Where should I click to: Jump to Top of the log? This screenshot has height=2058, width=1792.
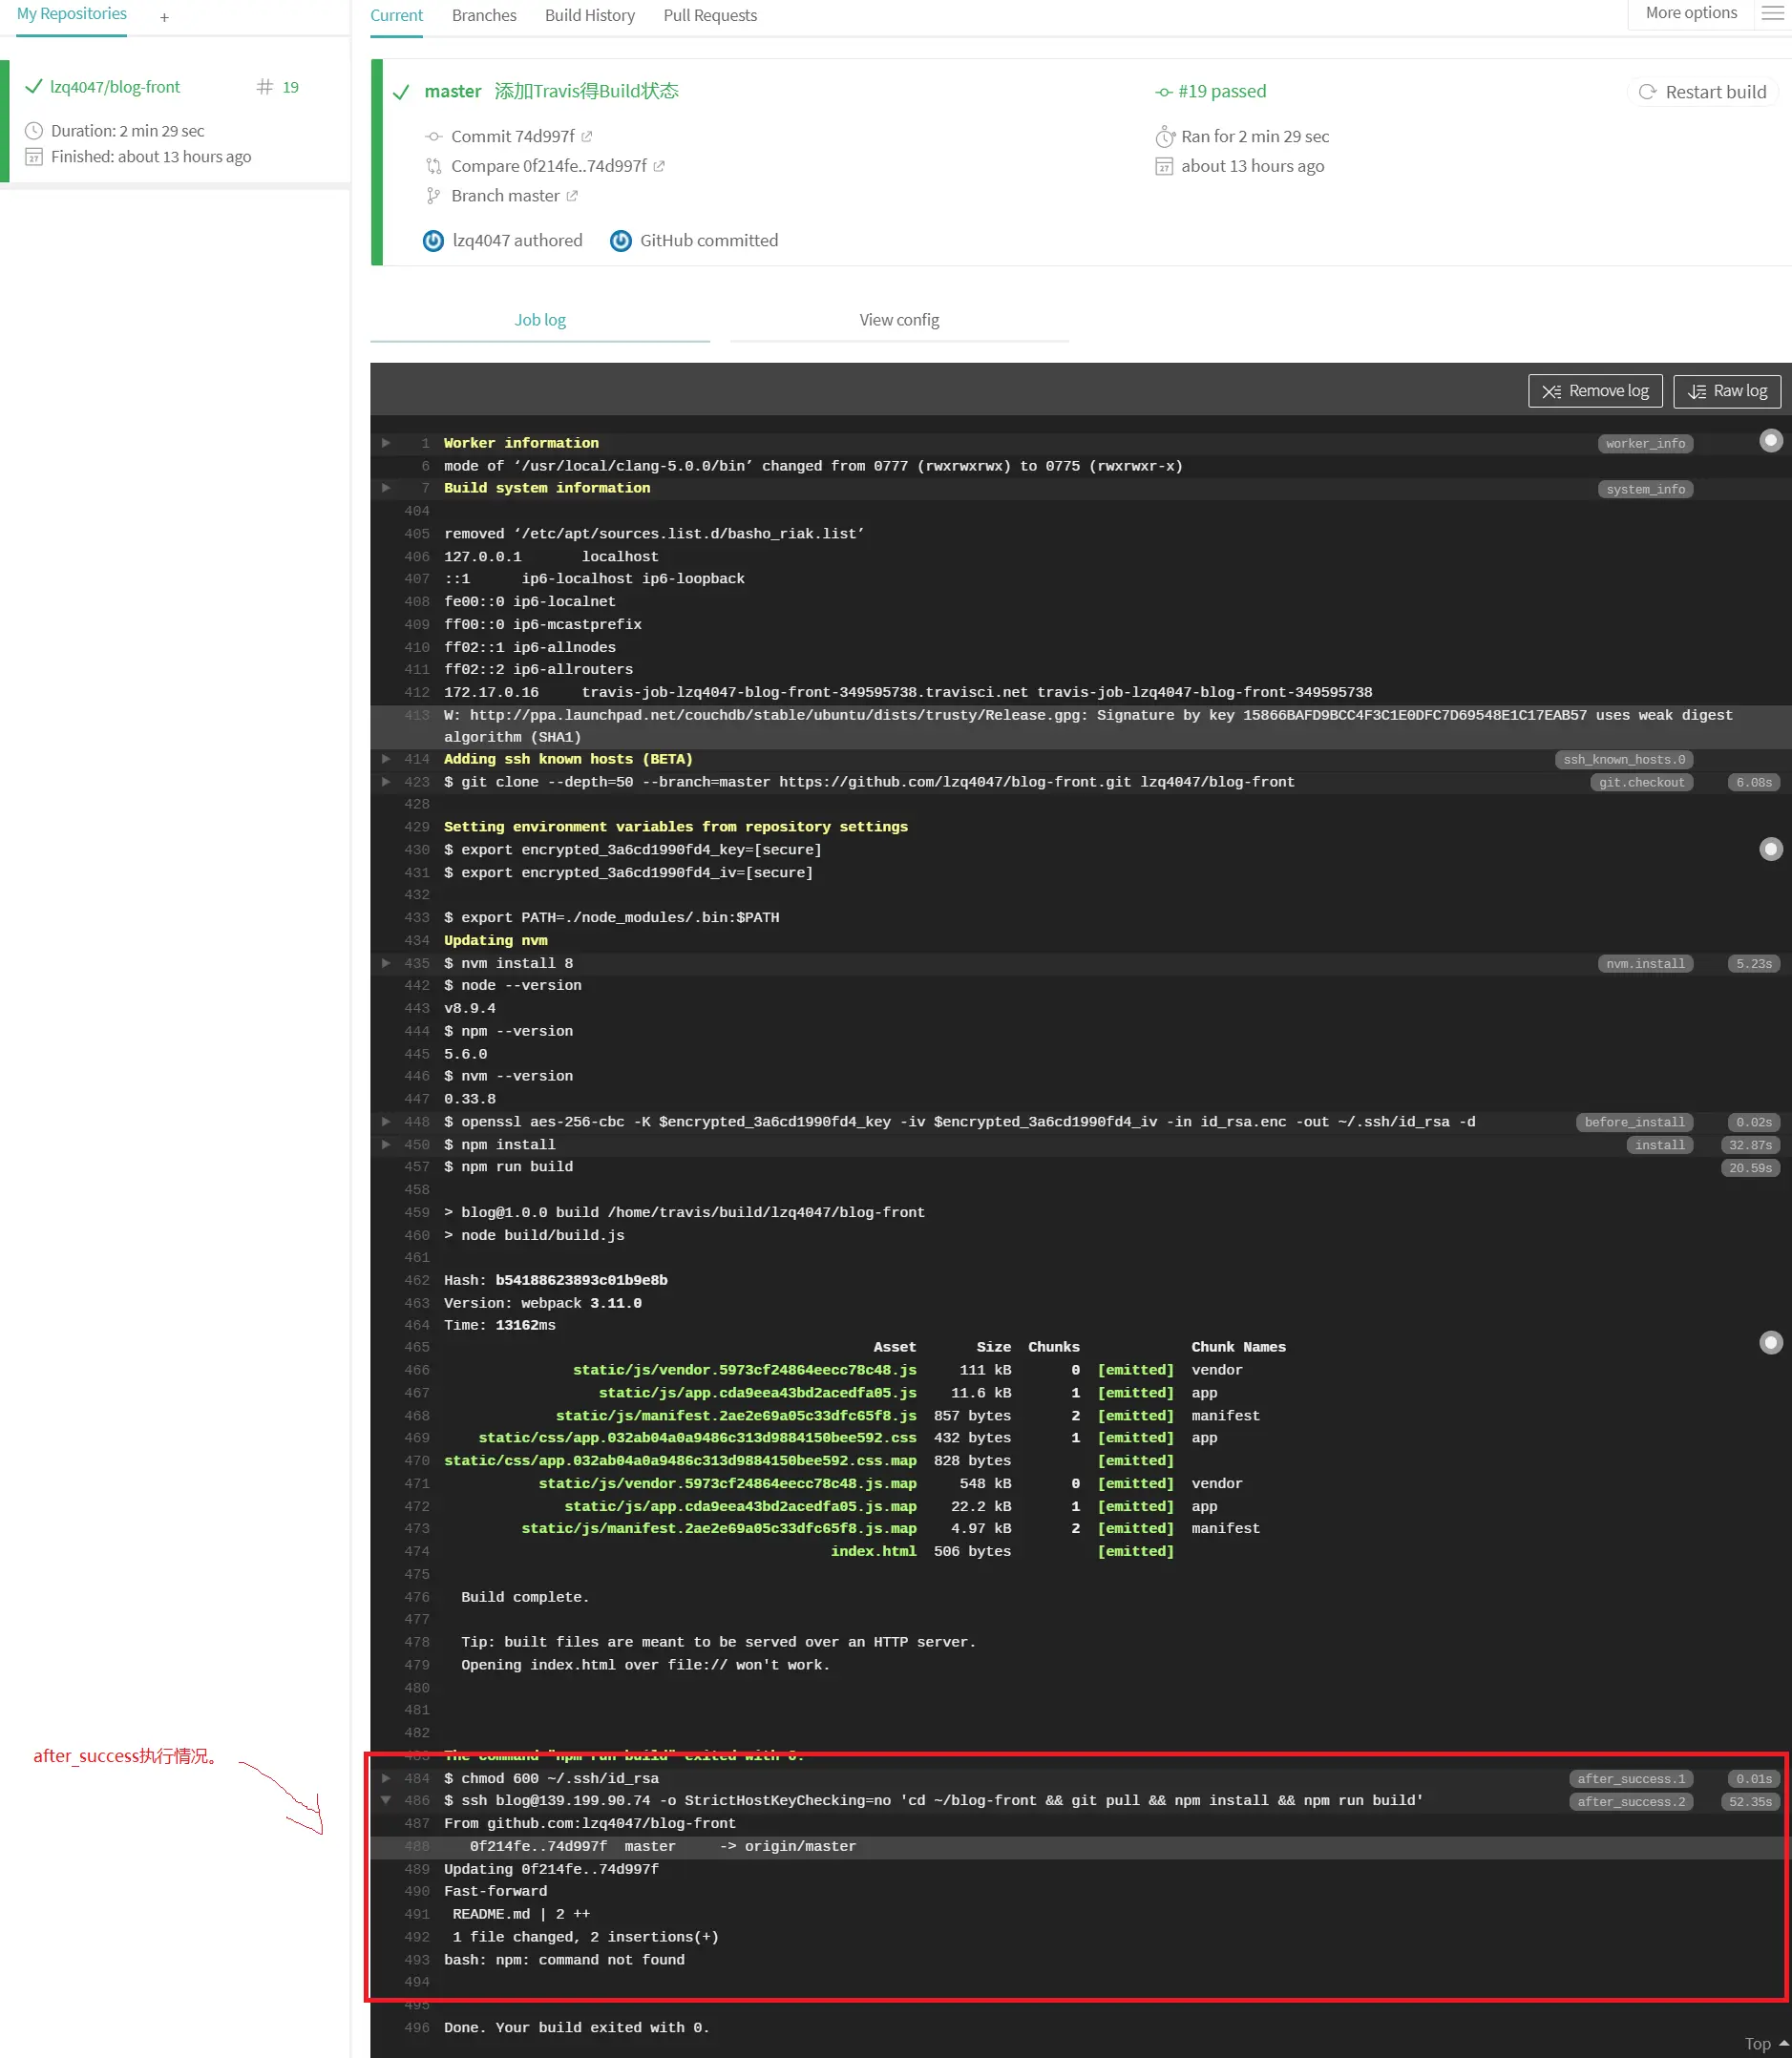1765,2044
